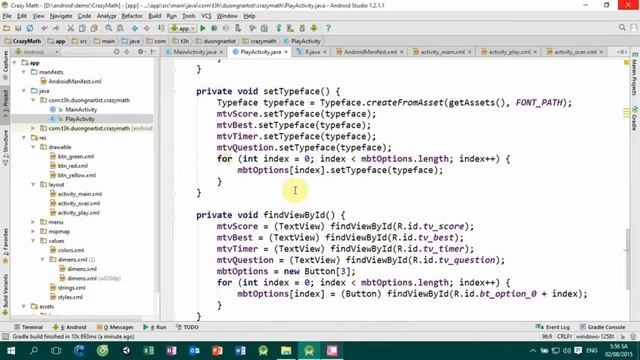Click the Open folder toolbar icon

point(7,28)
